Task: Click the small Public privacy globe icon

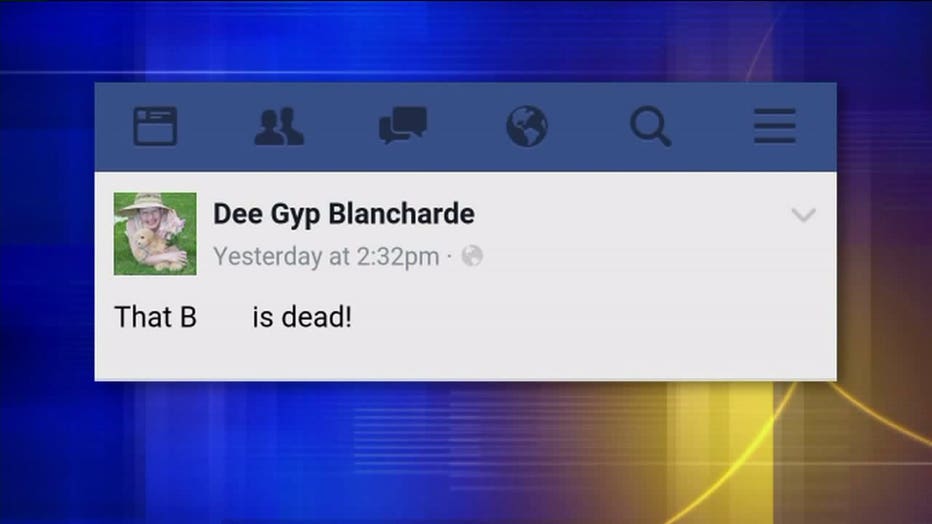Action: (472, 256)
